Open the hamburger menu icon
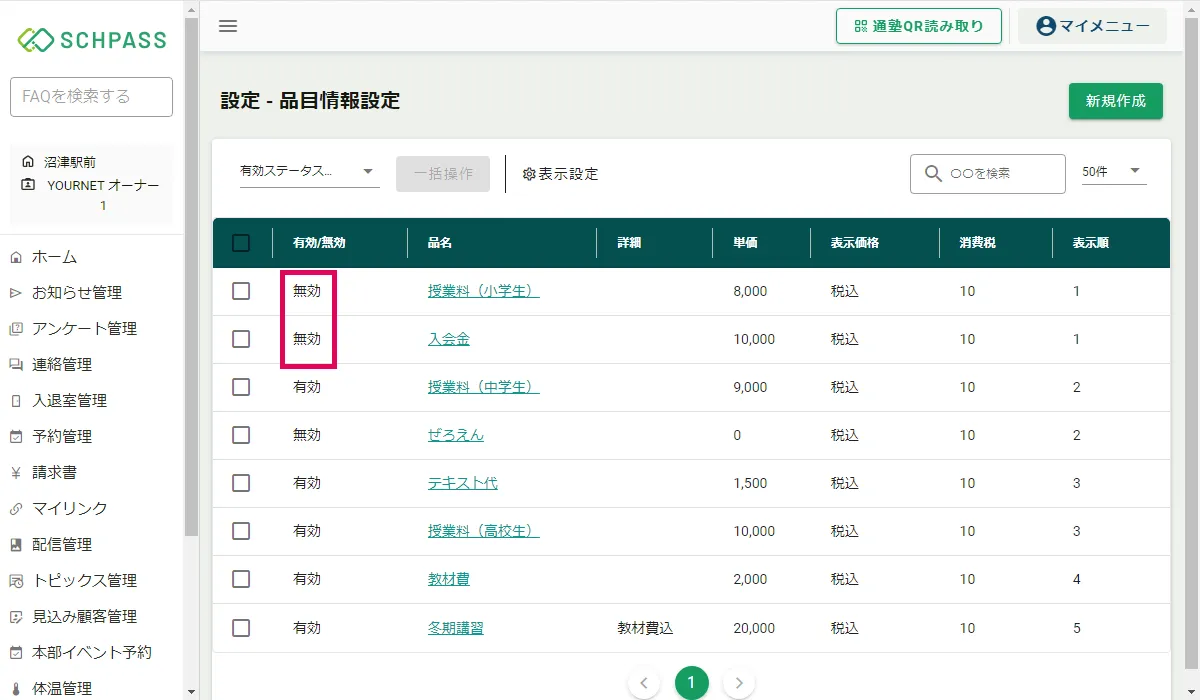 pos(228,26)
